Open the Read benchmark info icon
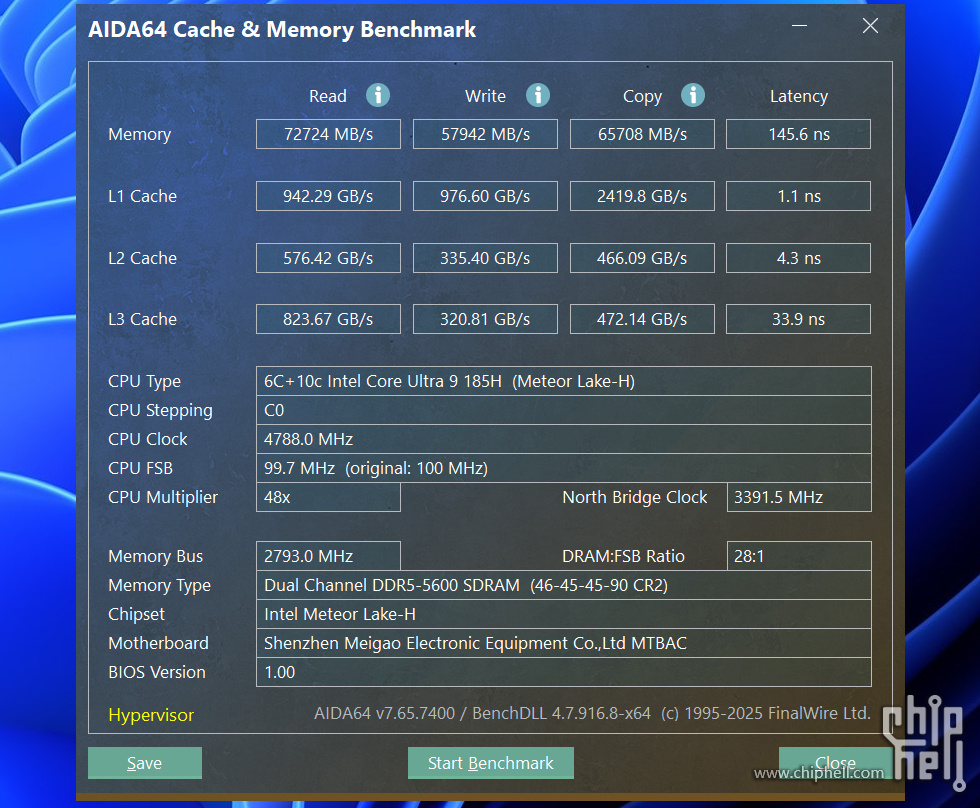This screenshot has height=808, width=980. click(378, 96)
